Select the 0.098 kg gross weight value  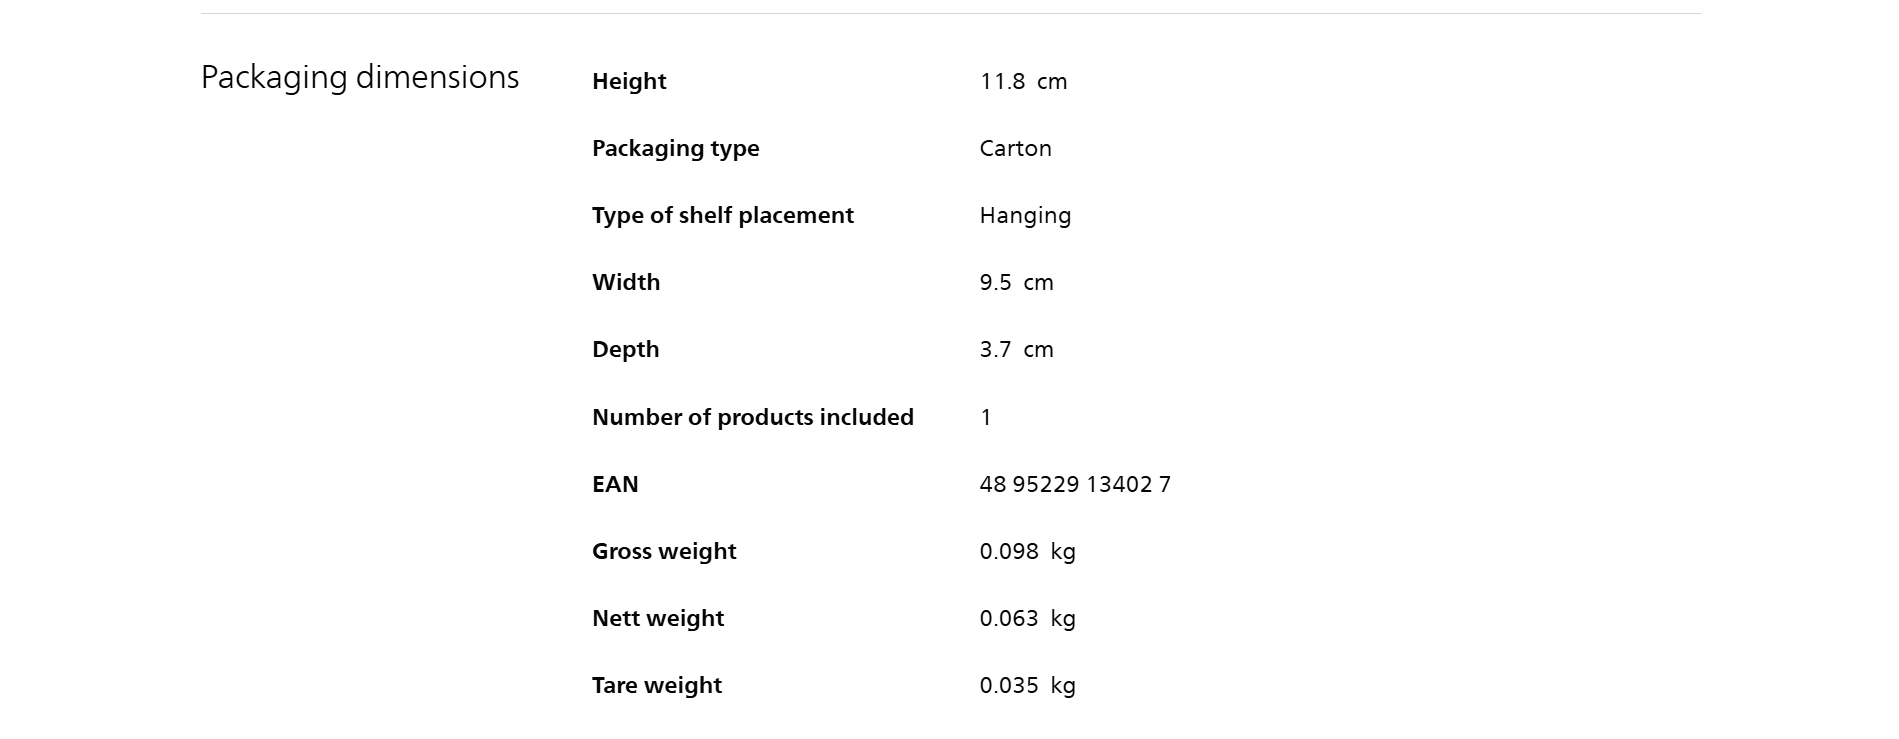(x=1027, y=551)
